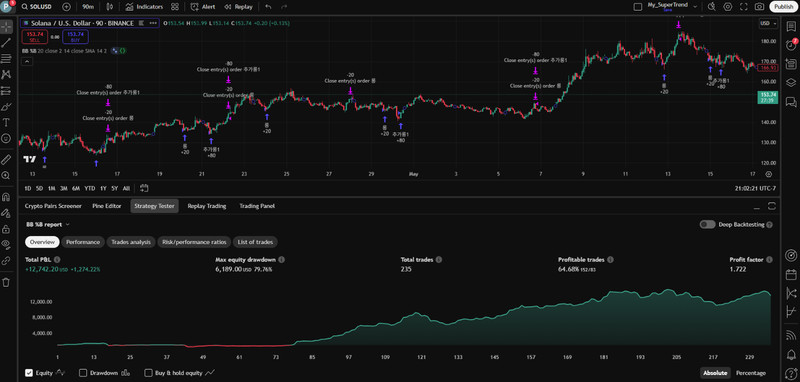Open the USD currency dropdown
This screenshot has width=800, height=382.
pyautogui.click(x=768, y=23)
